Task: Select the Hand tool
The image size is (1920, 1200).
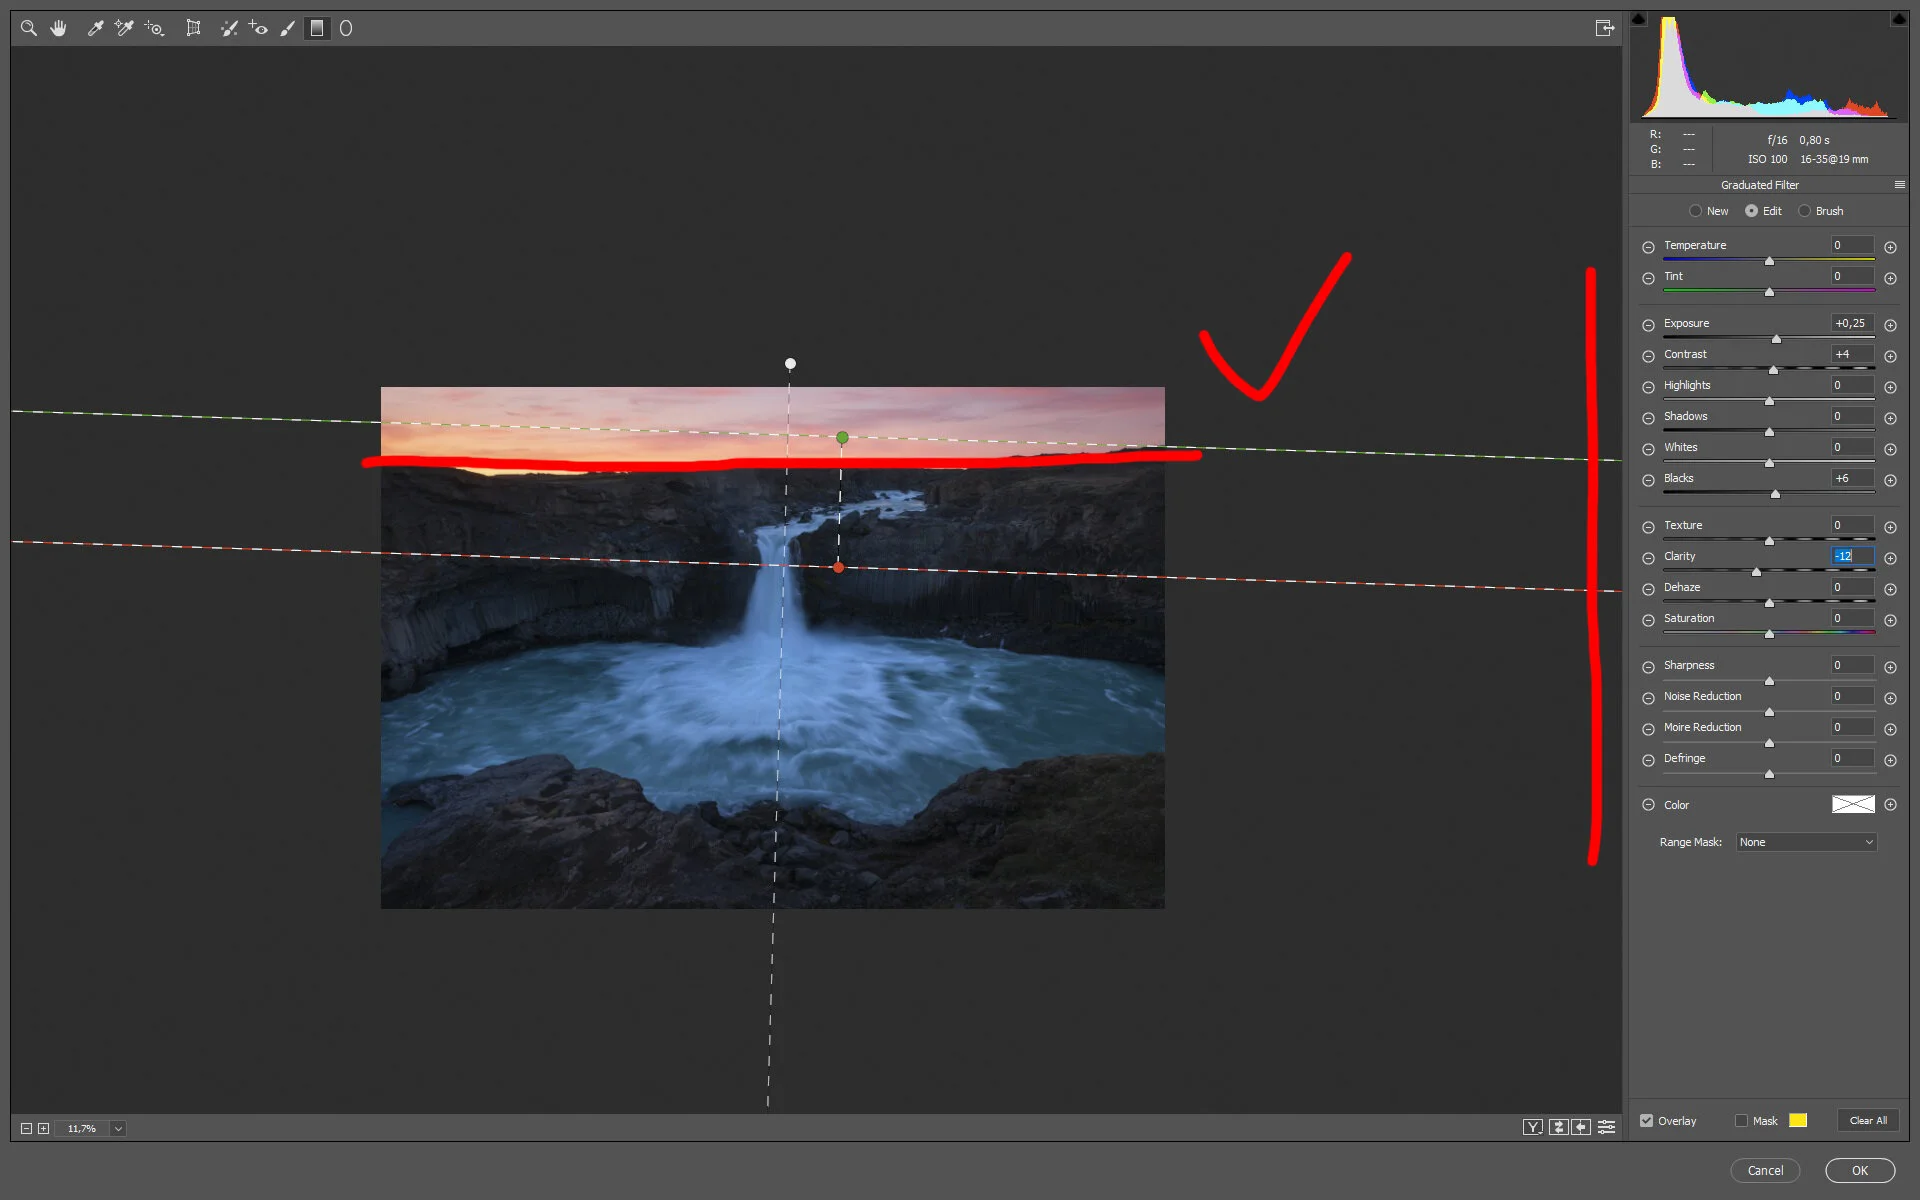Action: point(59,28)
